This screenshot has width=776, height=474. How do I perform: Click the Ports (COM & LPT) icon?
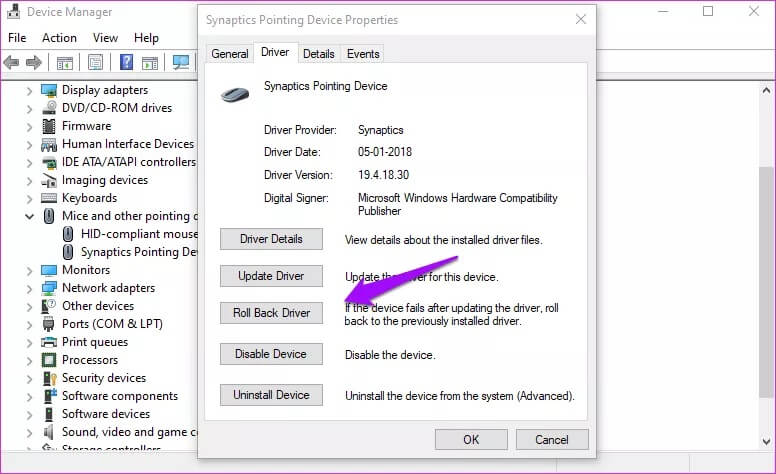[48, 325]
